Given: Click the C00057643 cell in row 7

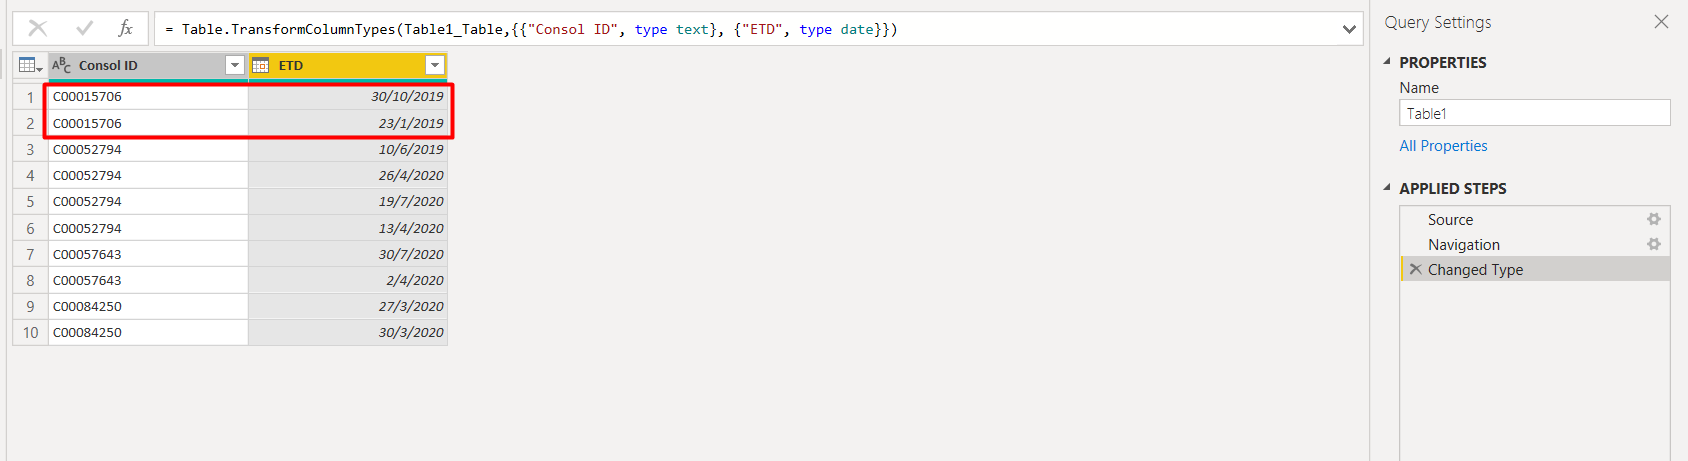Looking at the screenshot, I should pyautogui.click(x=148, y=254).
